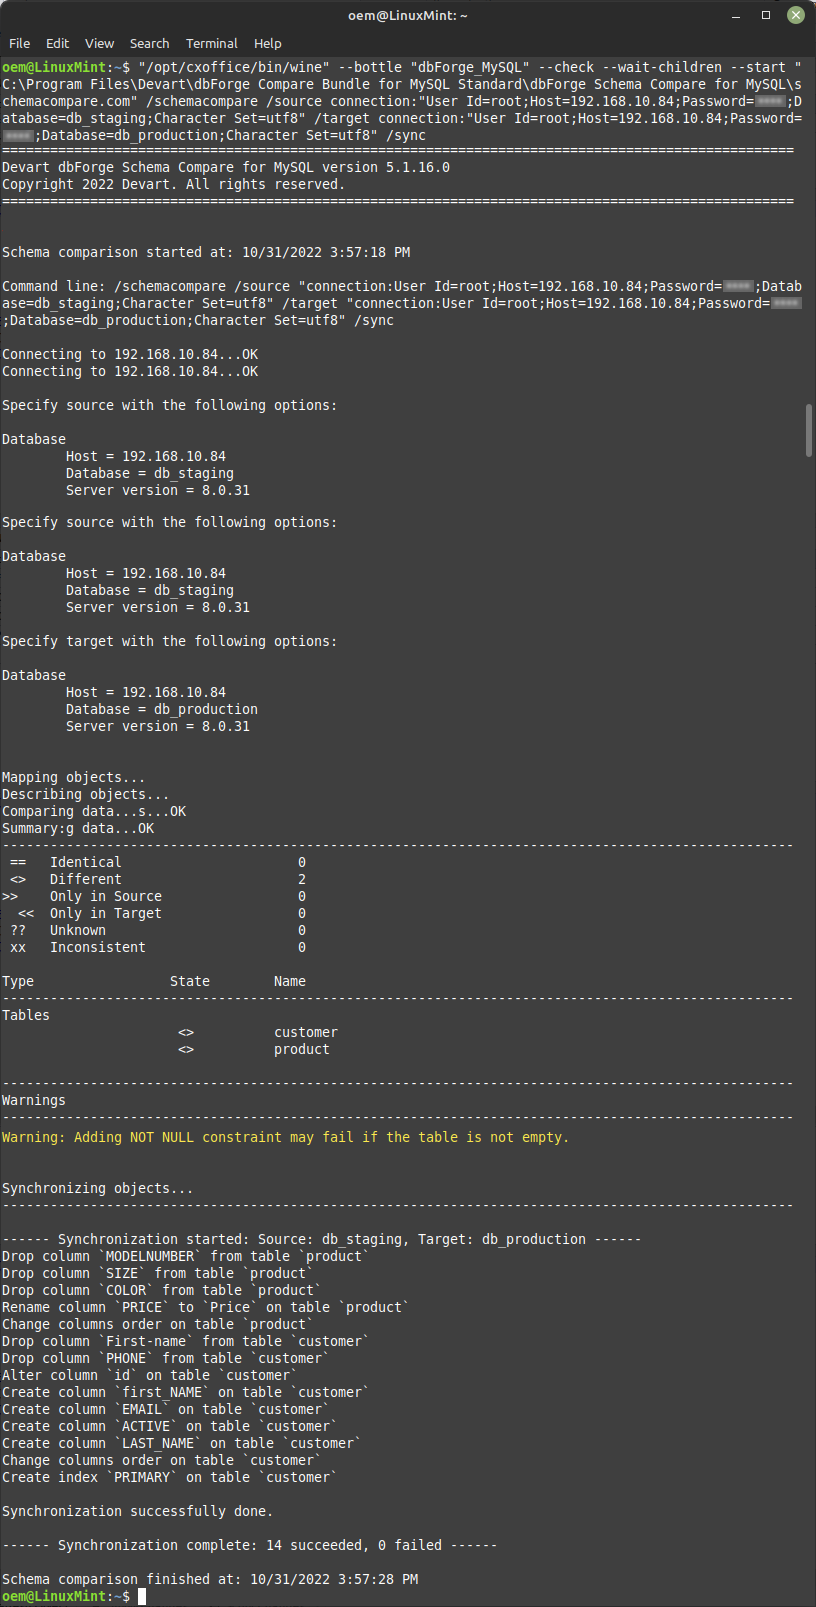
Task: Click the final prompt cursor line
Action: [74, 1596]
